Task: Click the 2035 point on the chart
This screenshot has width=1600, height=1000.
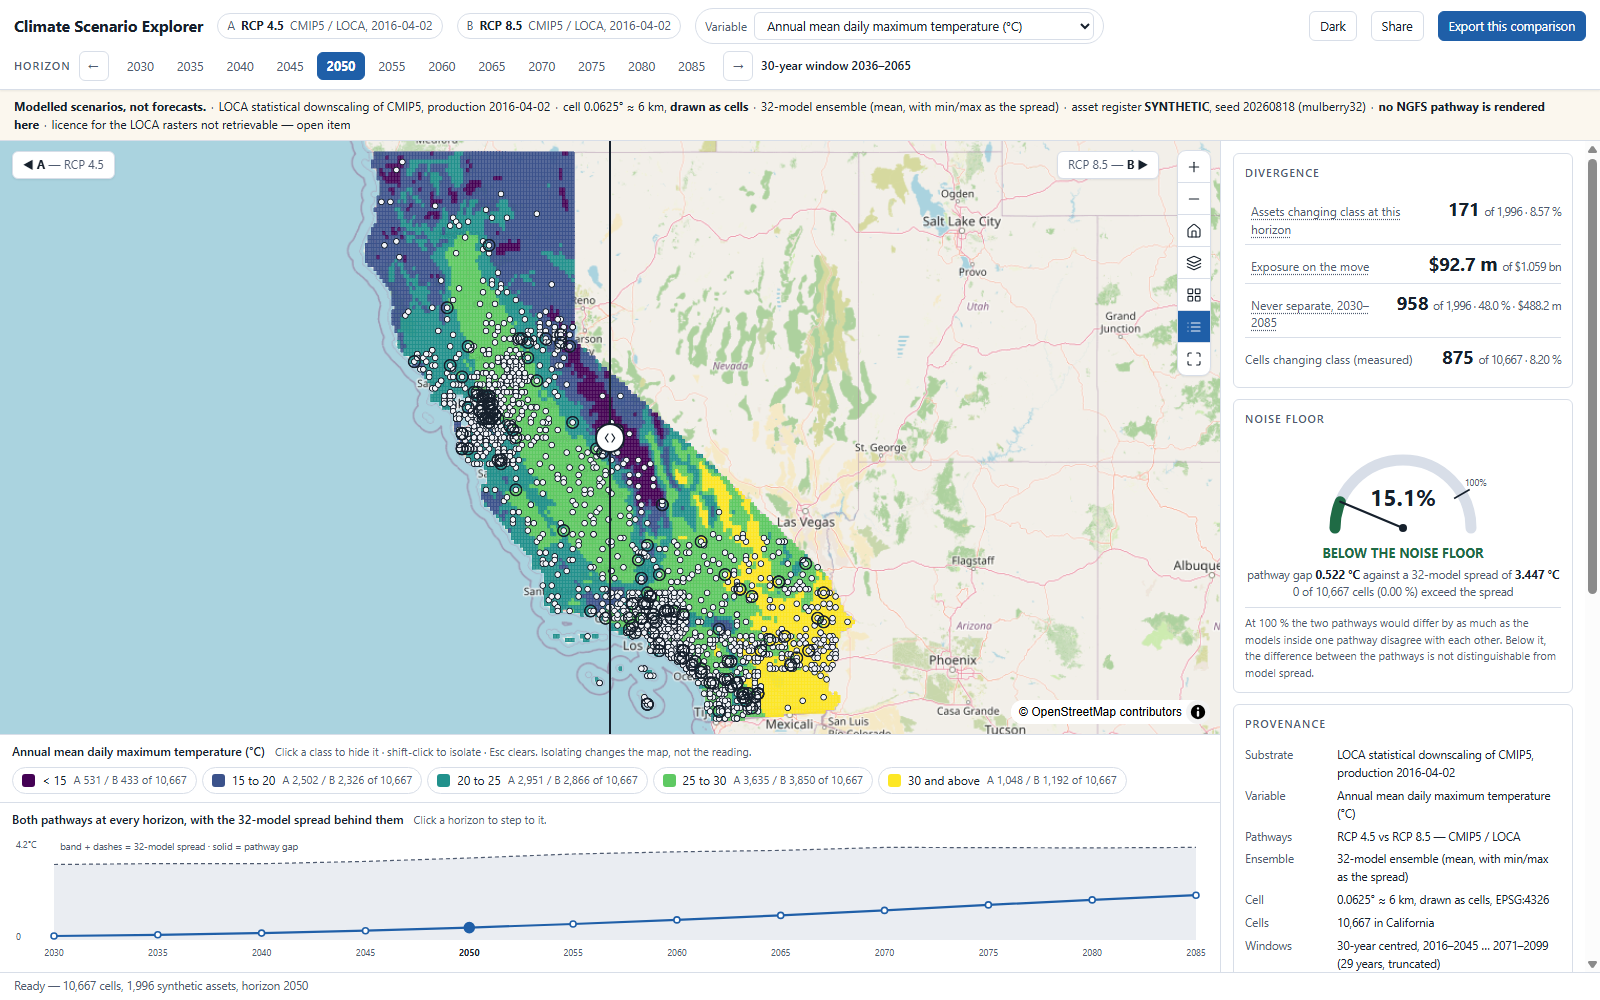Action: pyautogui.click(x=158, y=935)
